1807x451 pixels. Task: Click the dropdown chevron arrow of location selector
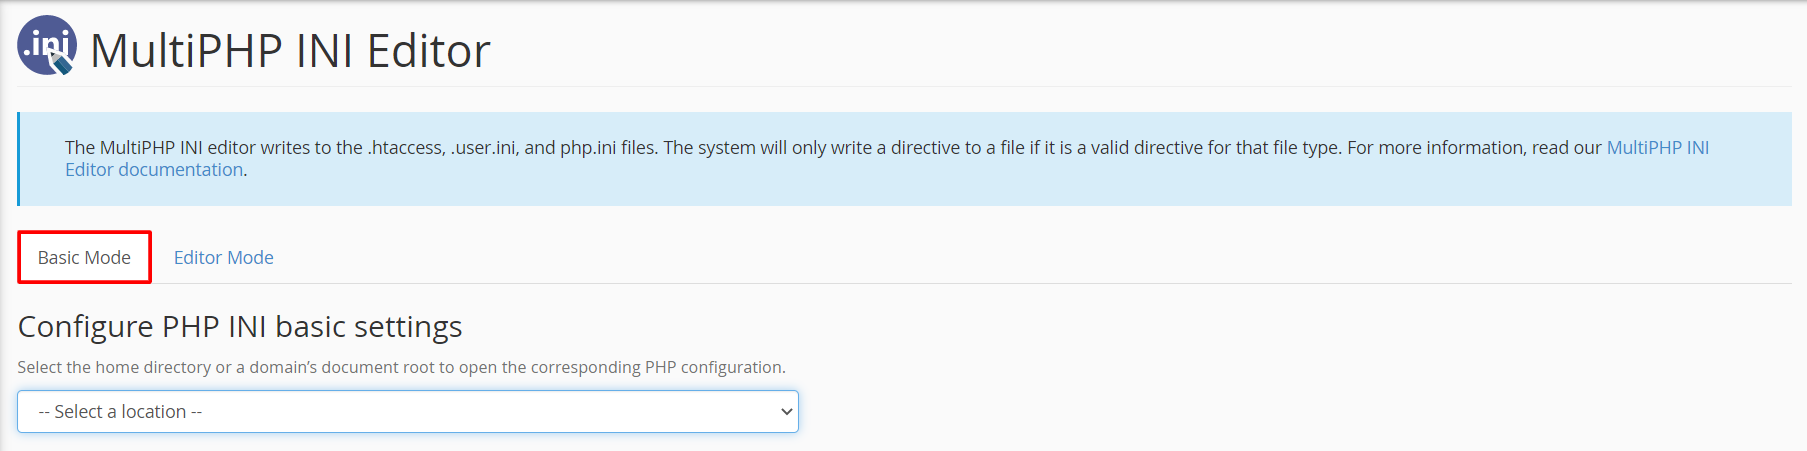point(787,412)
